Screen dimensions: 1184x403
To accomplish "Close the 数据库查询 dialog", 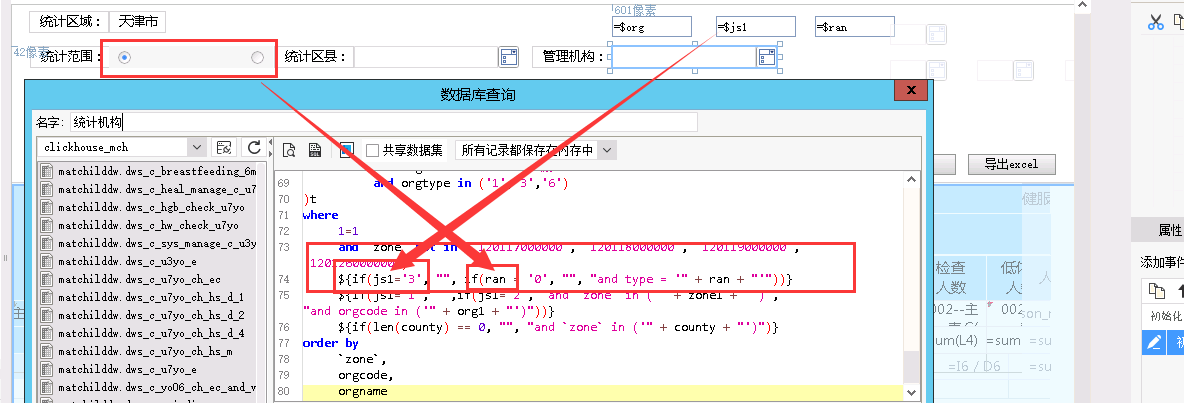I will pos(911,91).
